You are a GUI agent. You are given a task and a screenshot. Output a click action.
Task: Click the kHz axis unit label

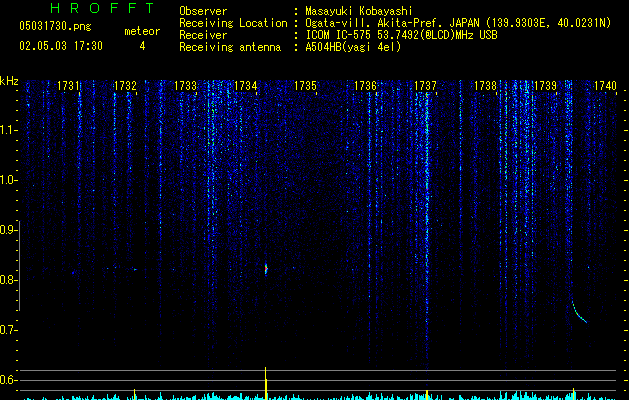9,81
